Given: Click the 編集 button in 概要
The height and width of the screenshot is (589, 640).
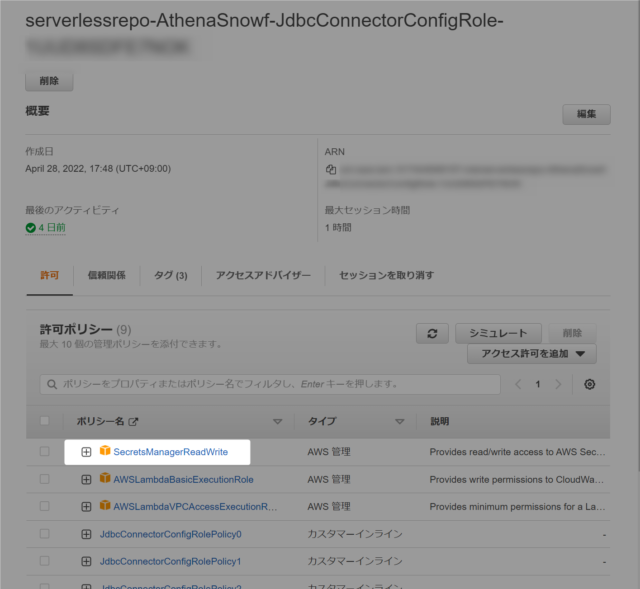Looking at the screenshot, I should pyautogui.click(x=587, y=114).
